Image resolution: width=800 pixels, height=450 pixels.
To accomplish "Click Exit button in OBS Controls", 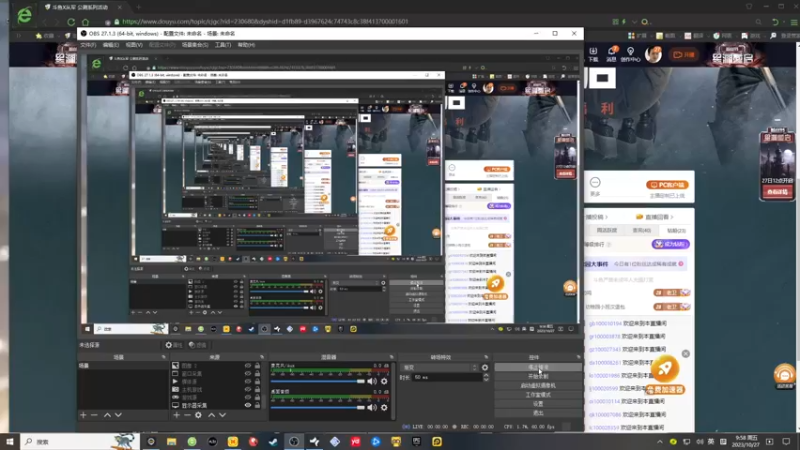I will pos(538,413).
